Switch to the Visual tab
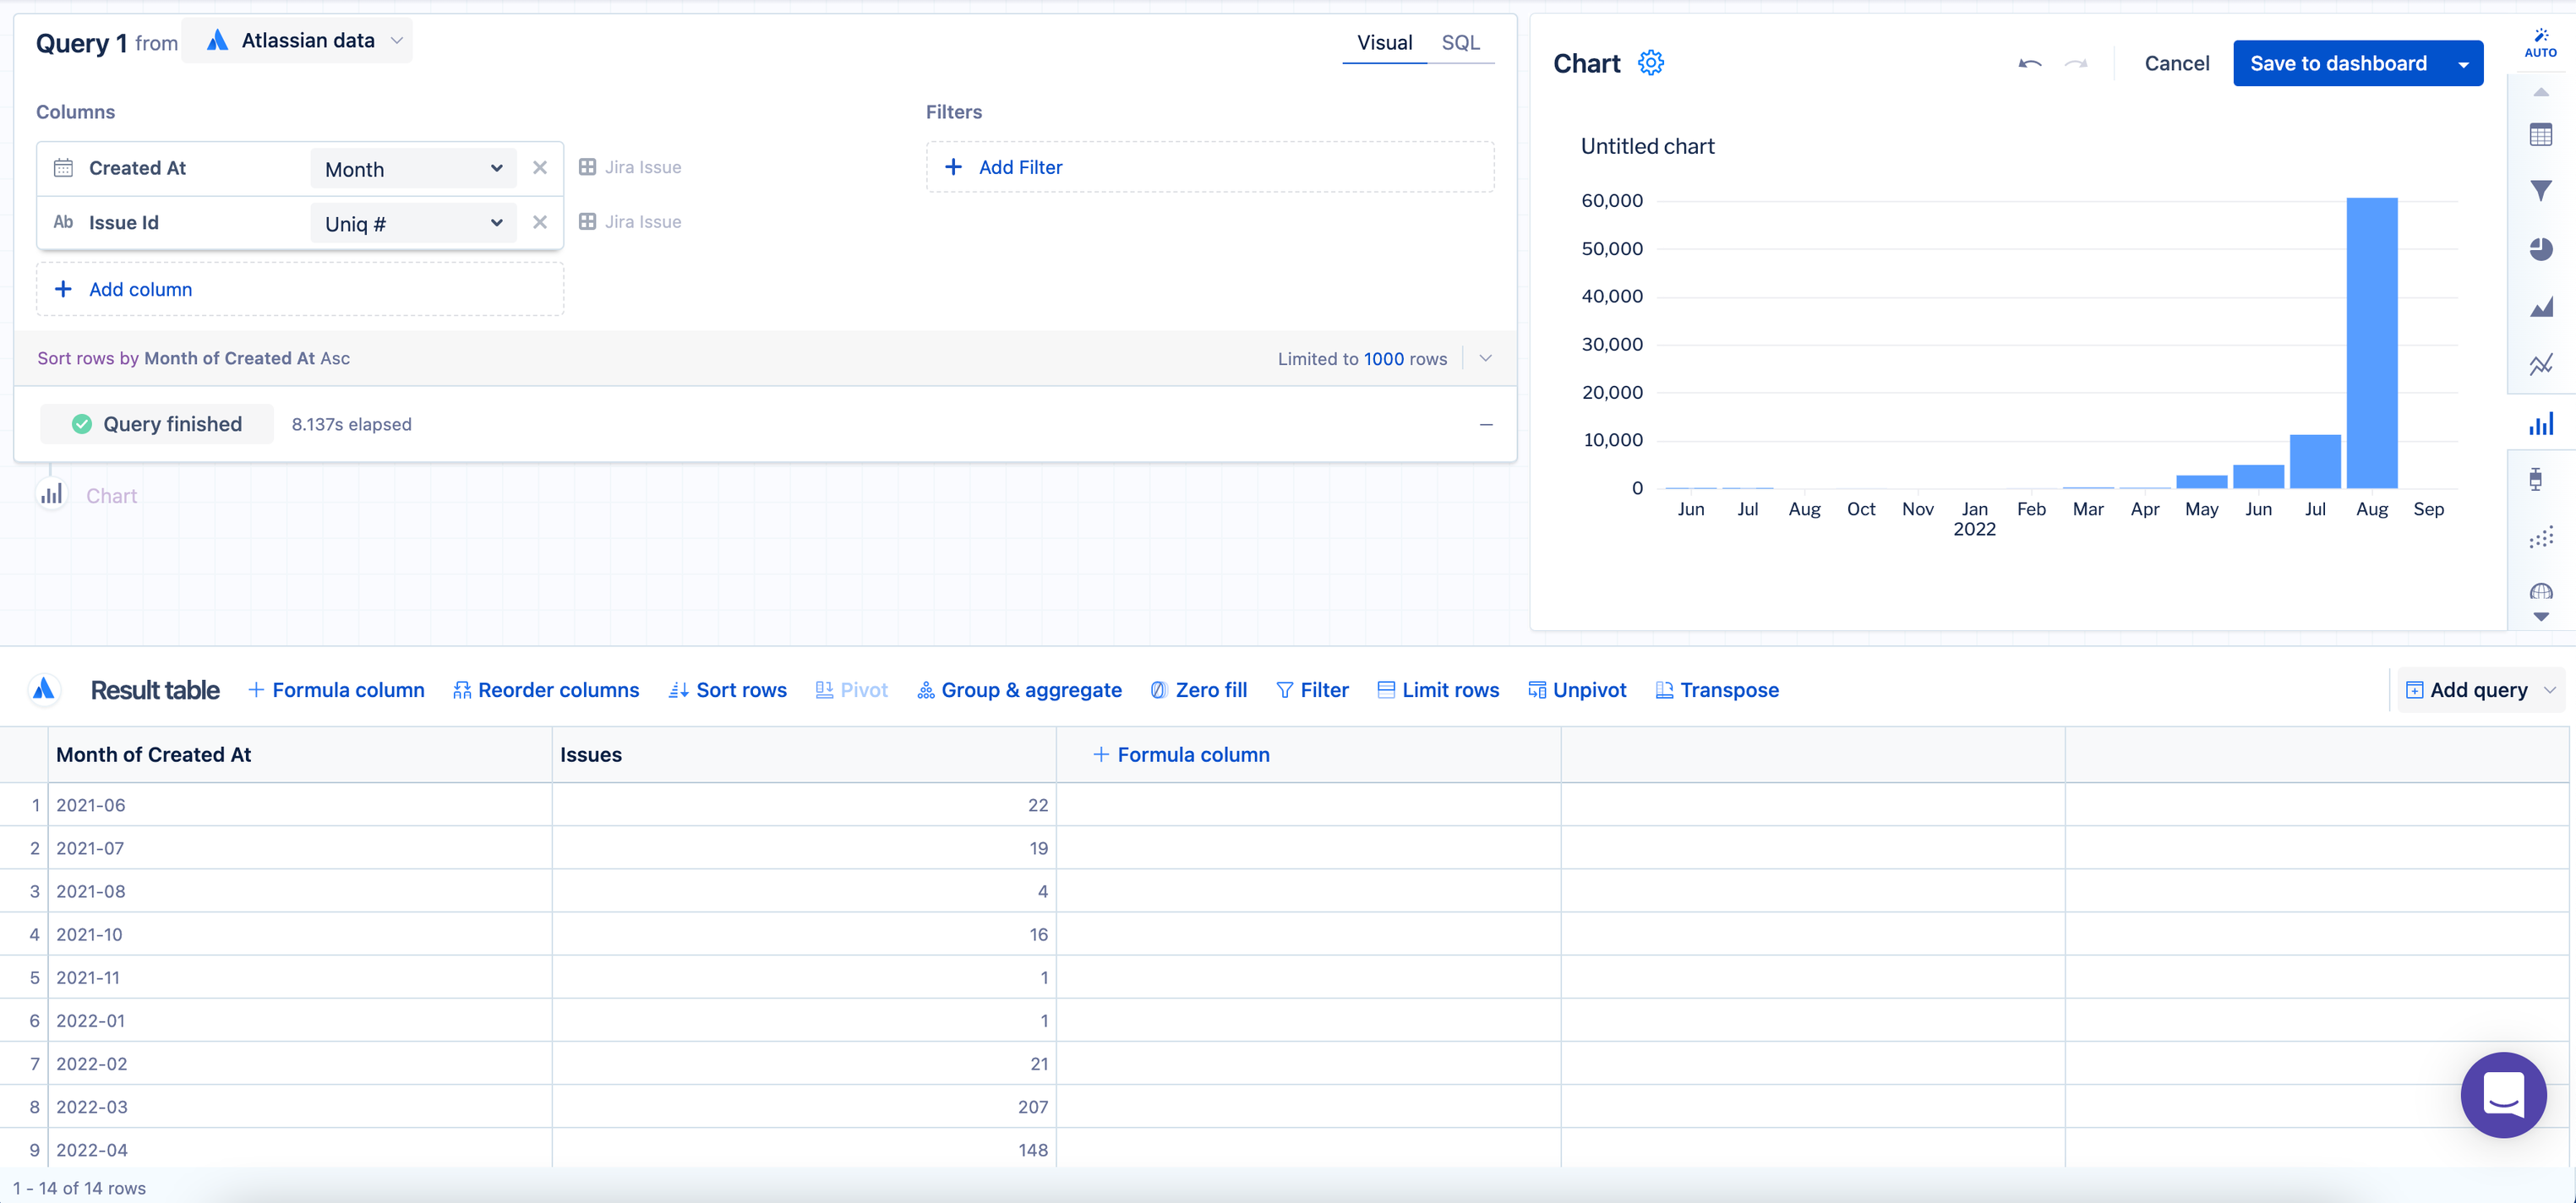 [x=1384, y=43]
